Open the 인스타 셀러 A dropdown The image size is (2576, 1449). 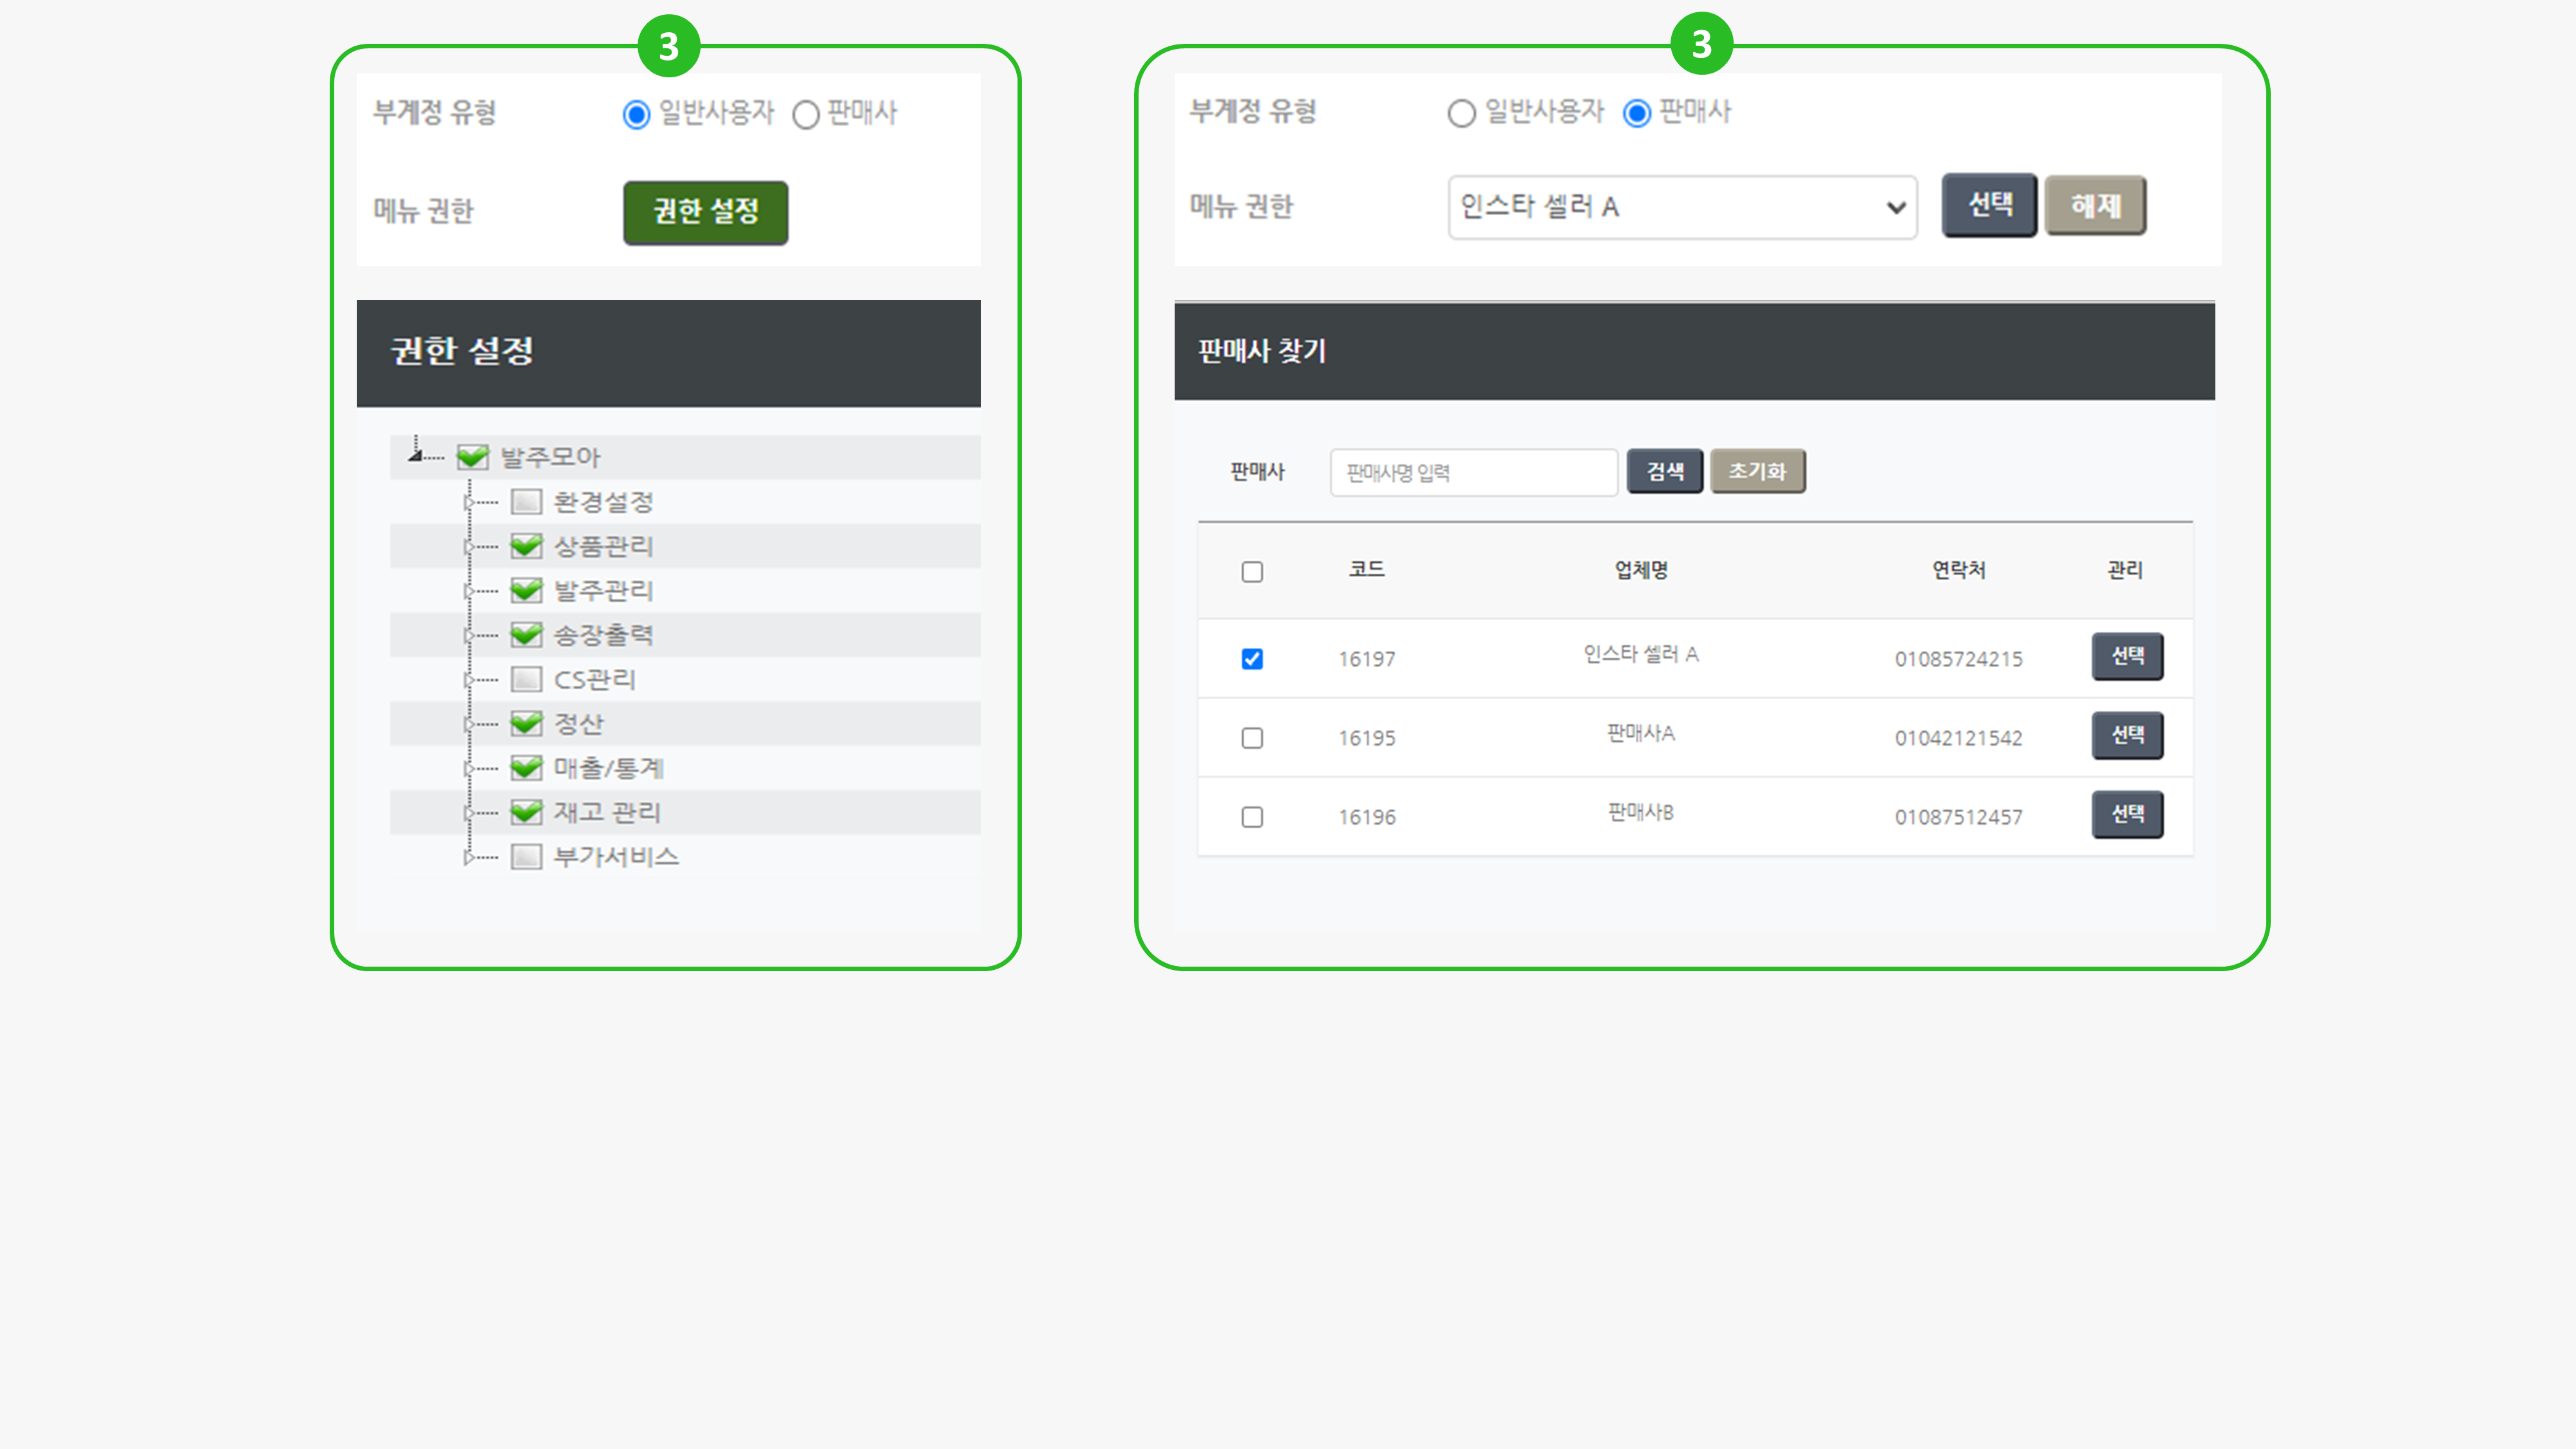[1682, 207]
